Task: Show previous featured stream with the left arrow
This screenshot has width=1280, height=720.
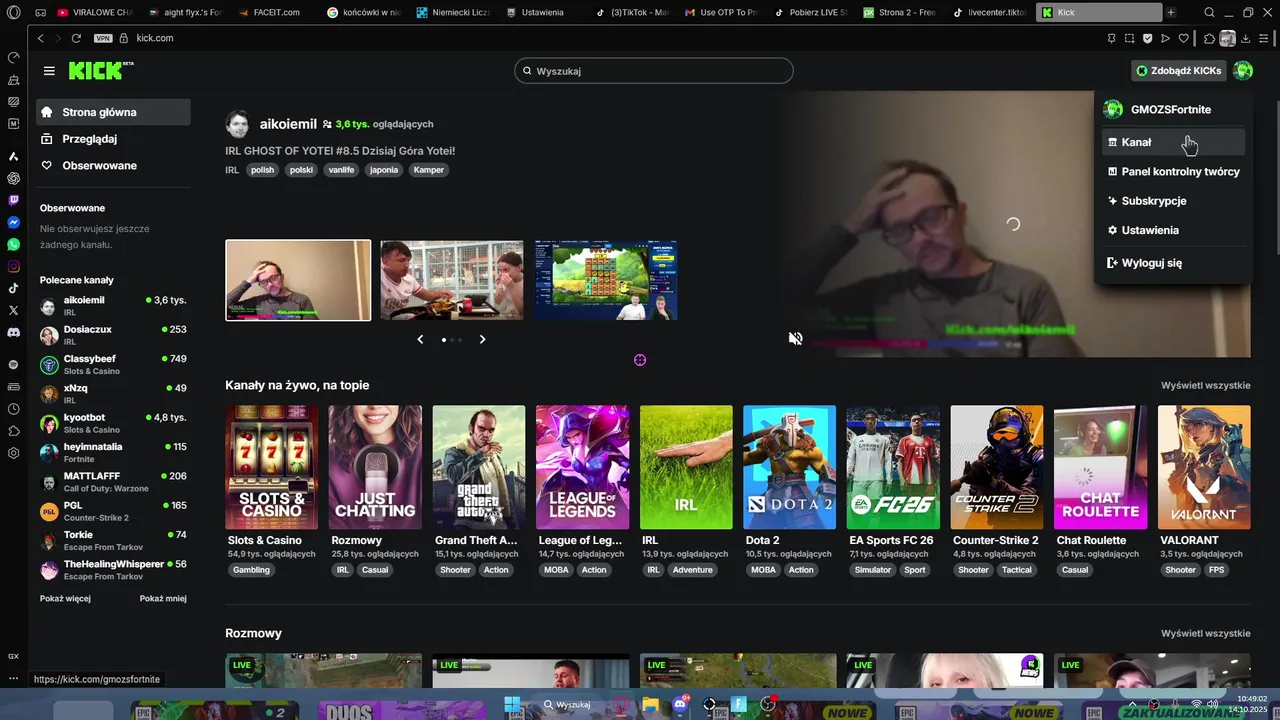Action: (420, 340)
